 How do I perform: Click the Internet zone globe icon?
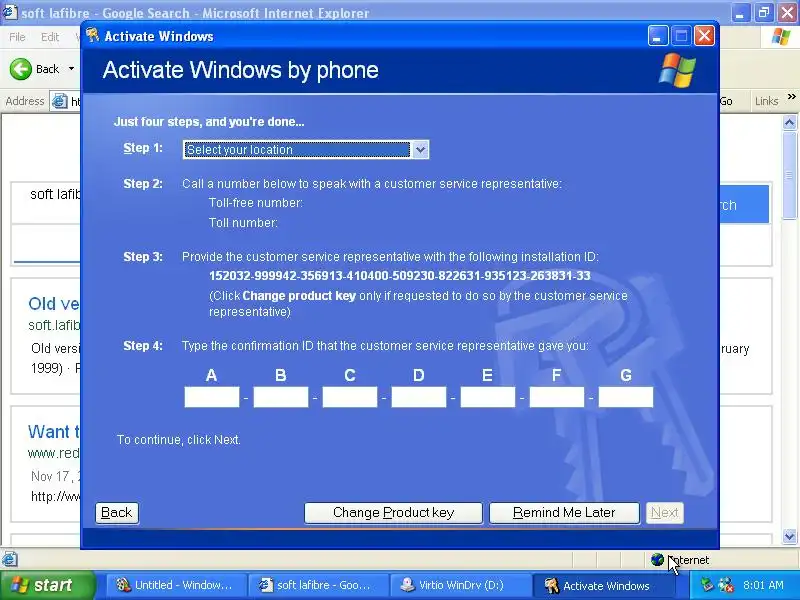657,560
